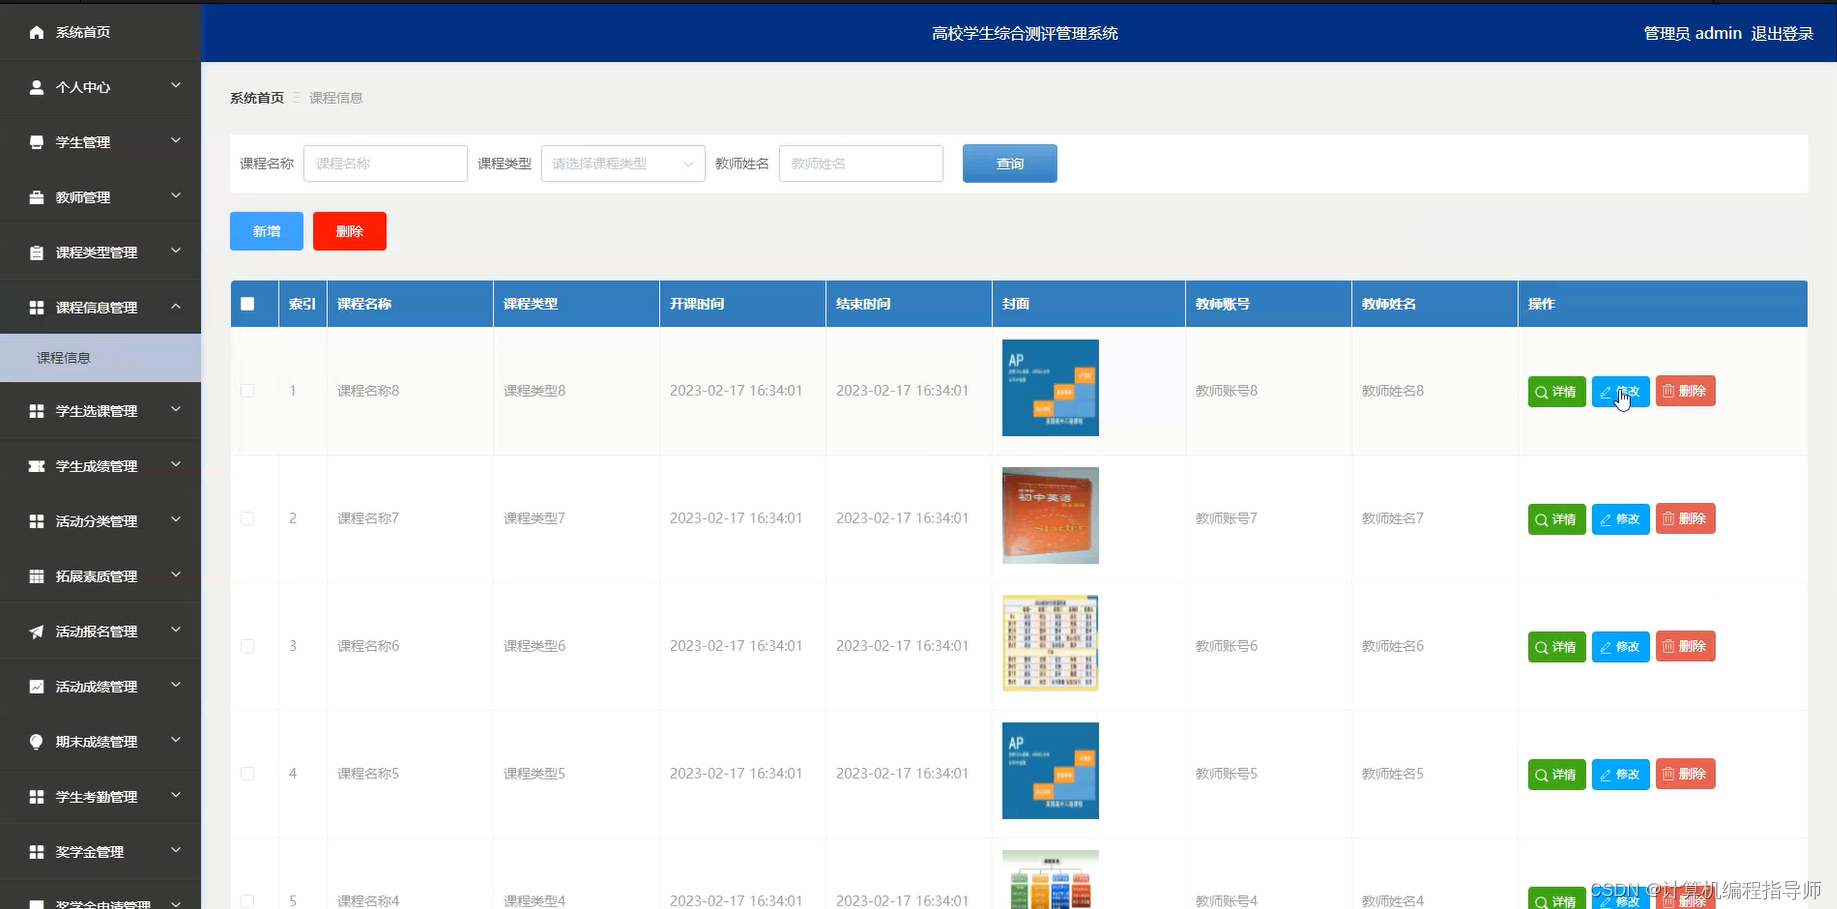Click the 学生管理 sidebar icon
1837x909 pixels.
[x=37, y=142]
